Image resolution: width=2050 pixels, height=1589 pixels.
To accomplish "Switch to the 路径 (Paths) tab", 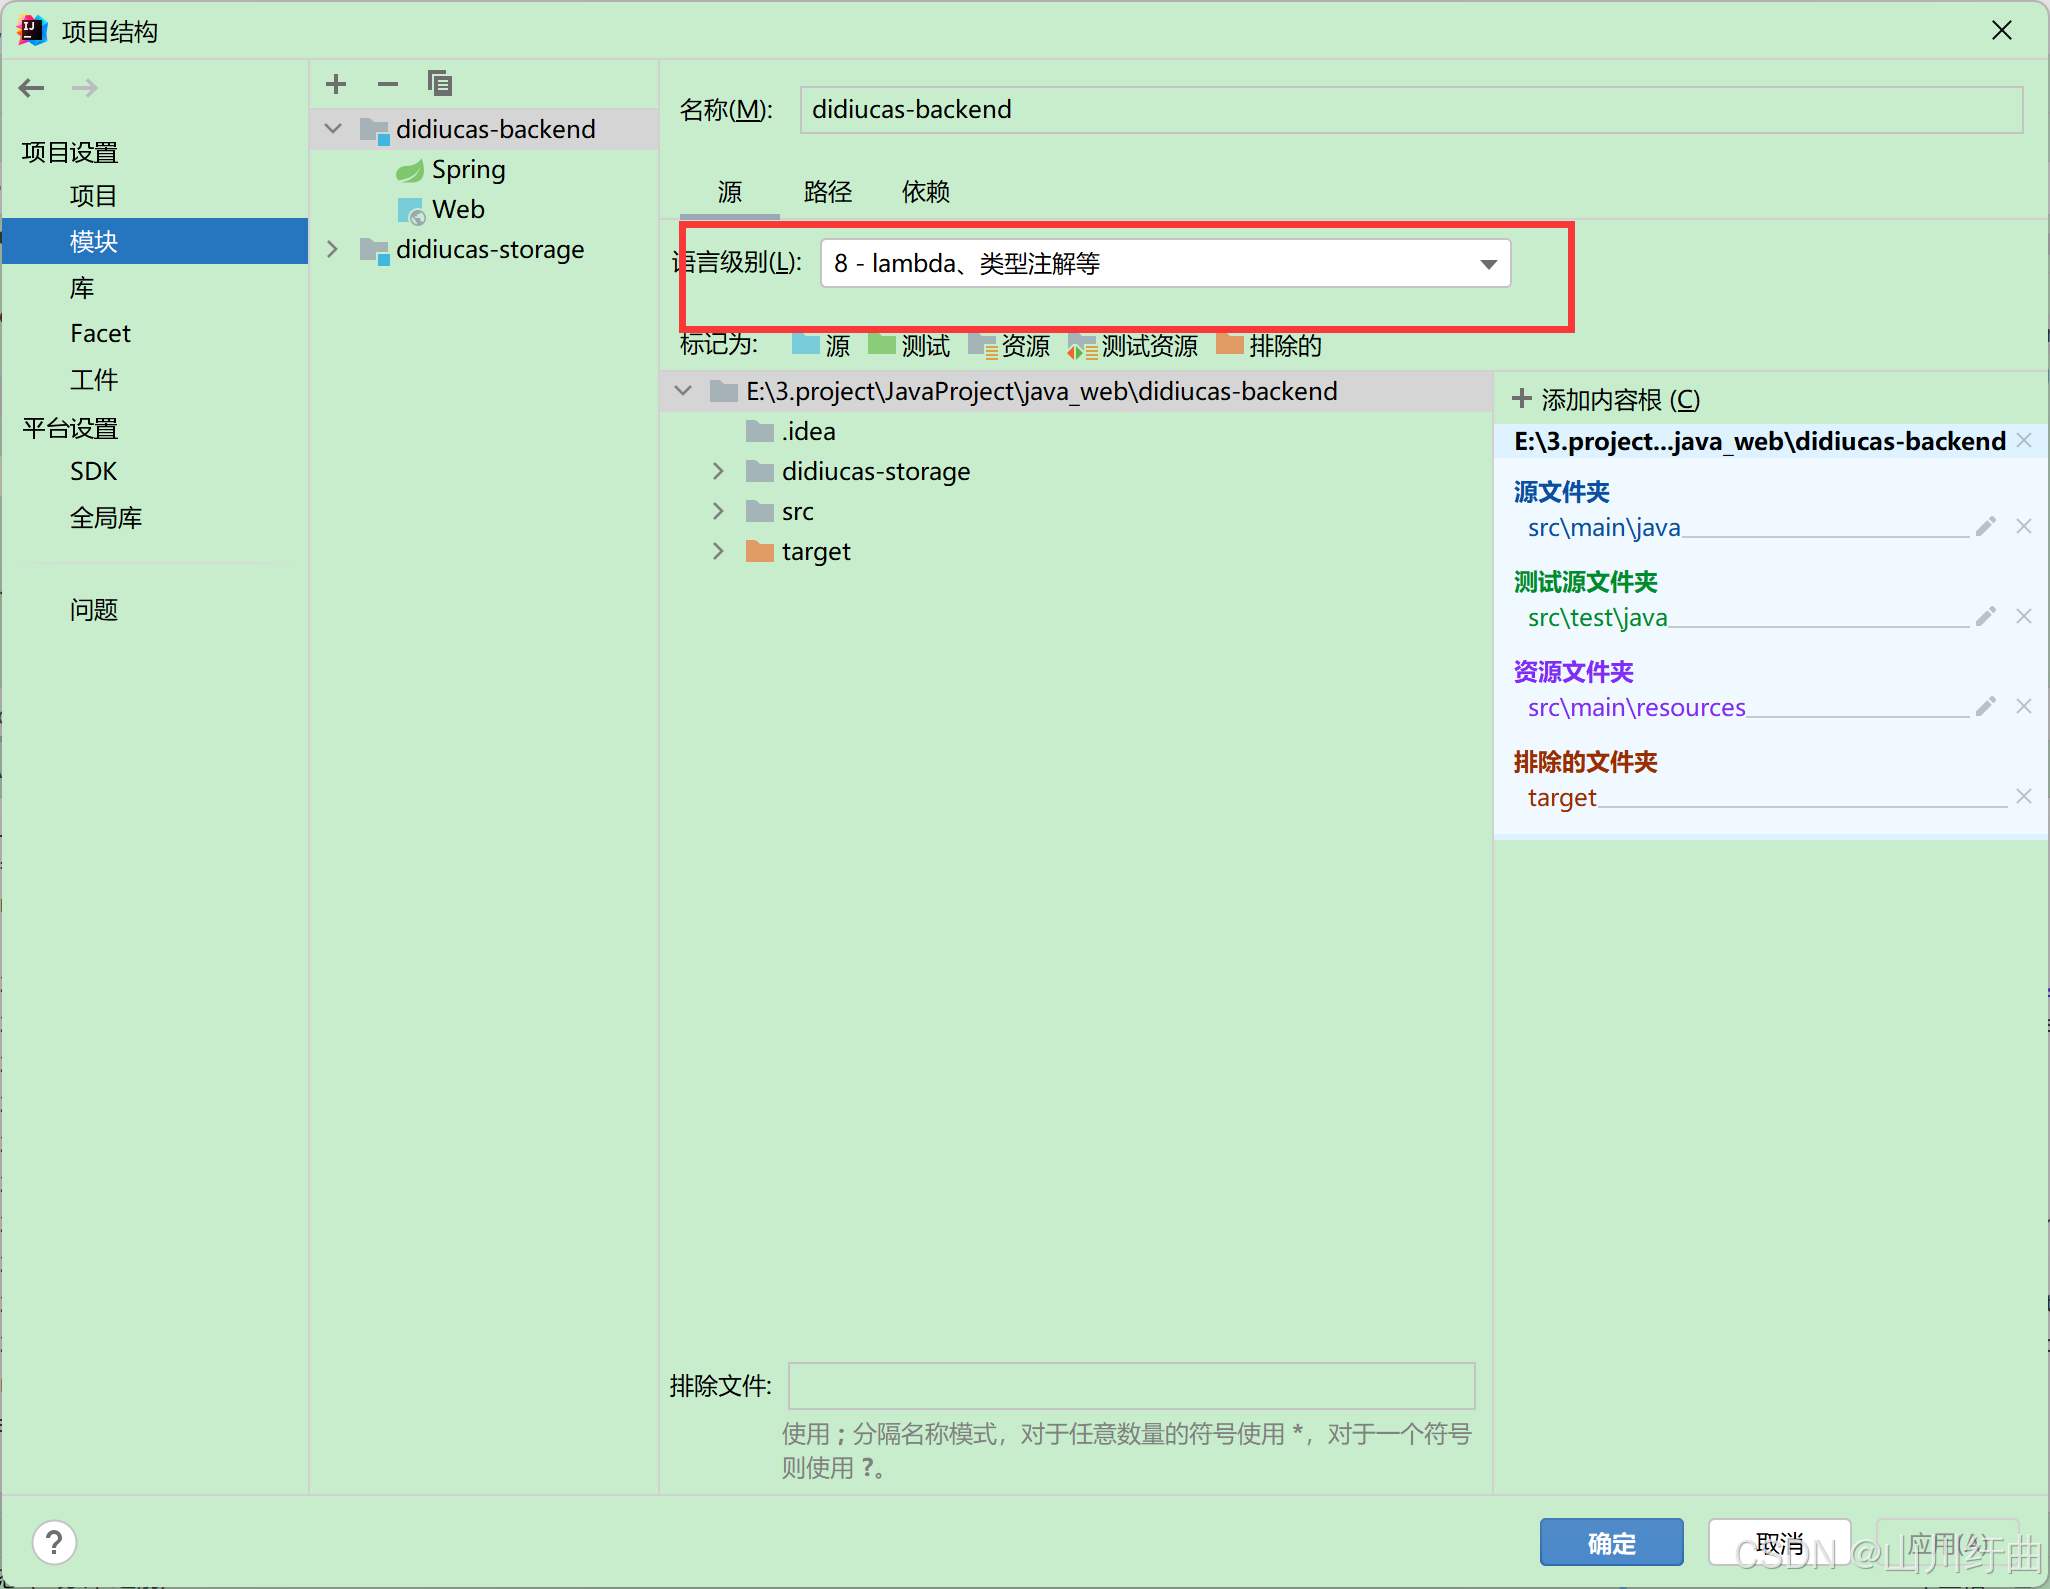I will 827,192.
